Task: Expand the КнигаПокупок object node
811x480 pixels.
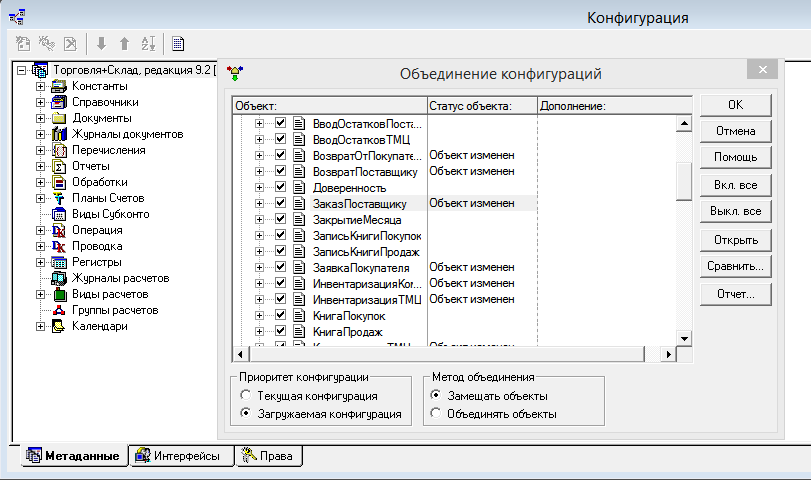Action: [x=260, y=315]
